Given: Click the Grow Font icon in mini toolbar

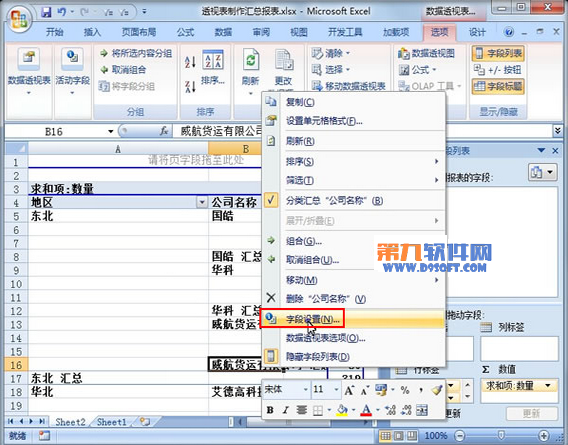Looking at the screenshot, I should [349, 390].
